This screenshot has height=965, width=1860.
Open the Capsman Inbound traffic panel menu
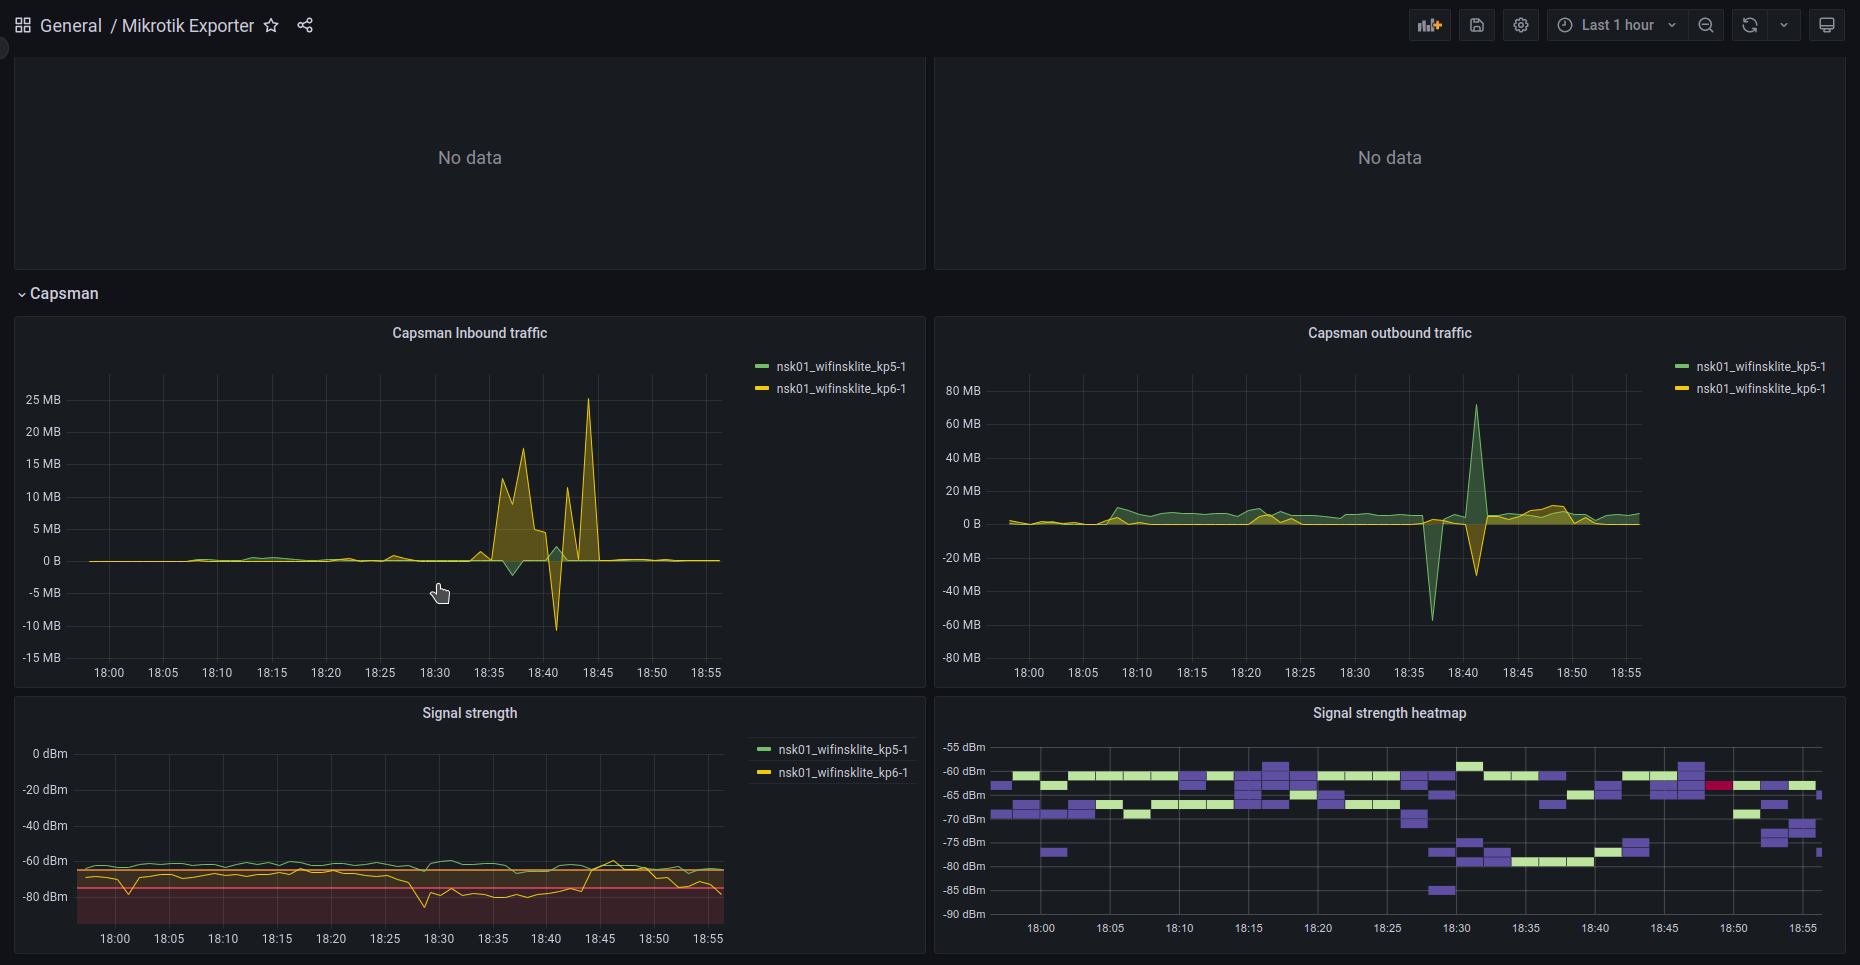point(469,333)
